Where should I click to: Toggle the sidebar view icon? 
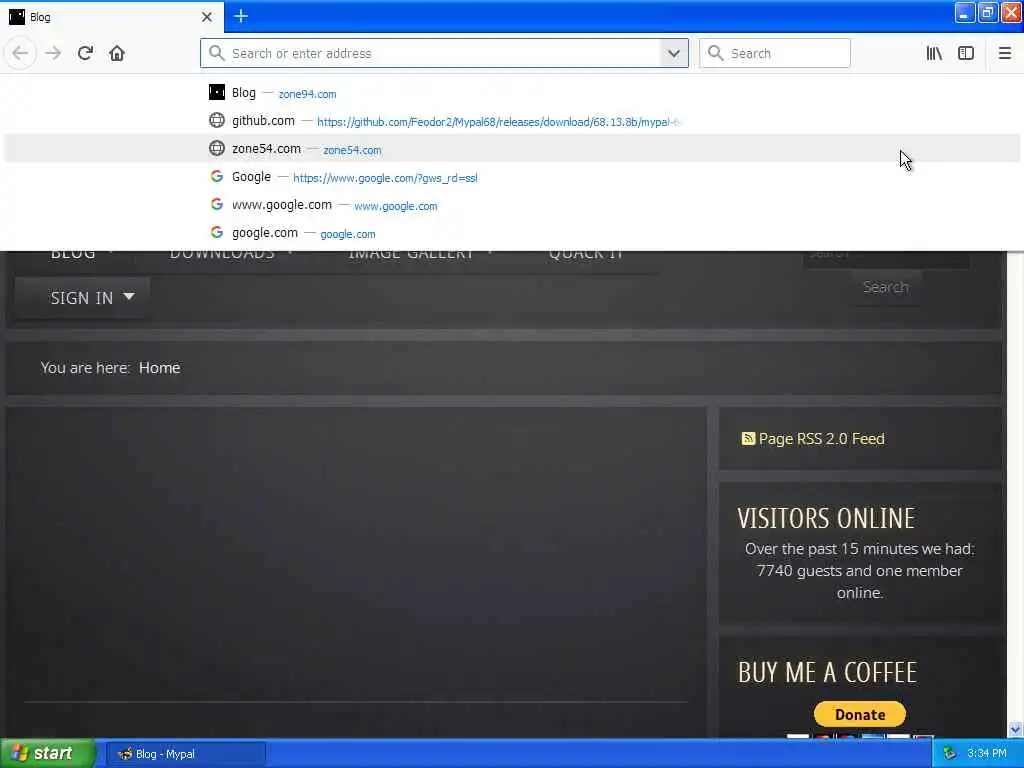966,54
